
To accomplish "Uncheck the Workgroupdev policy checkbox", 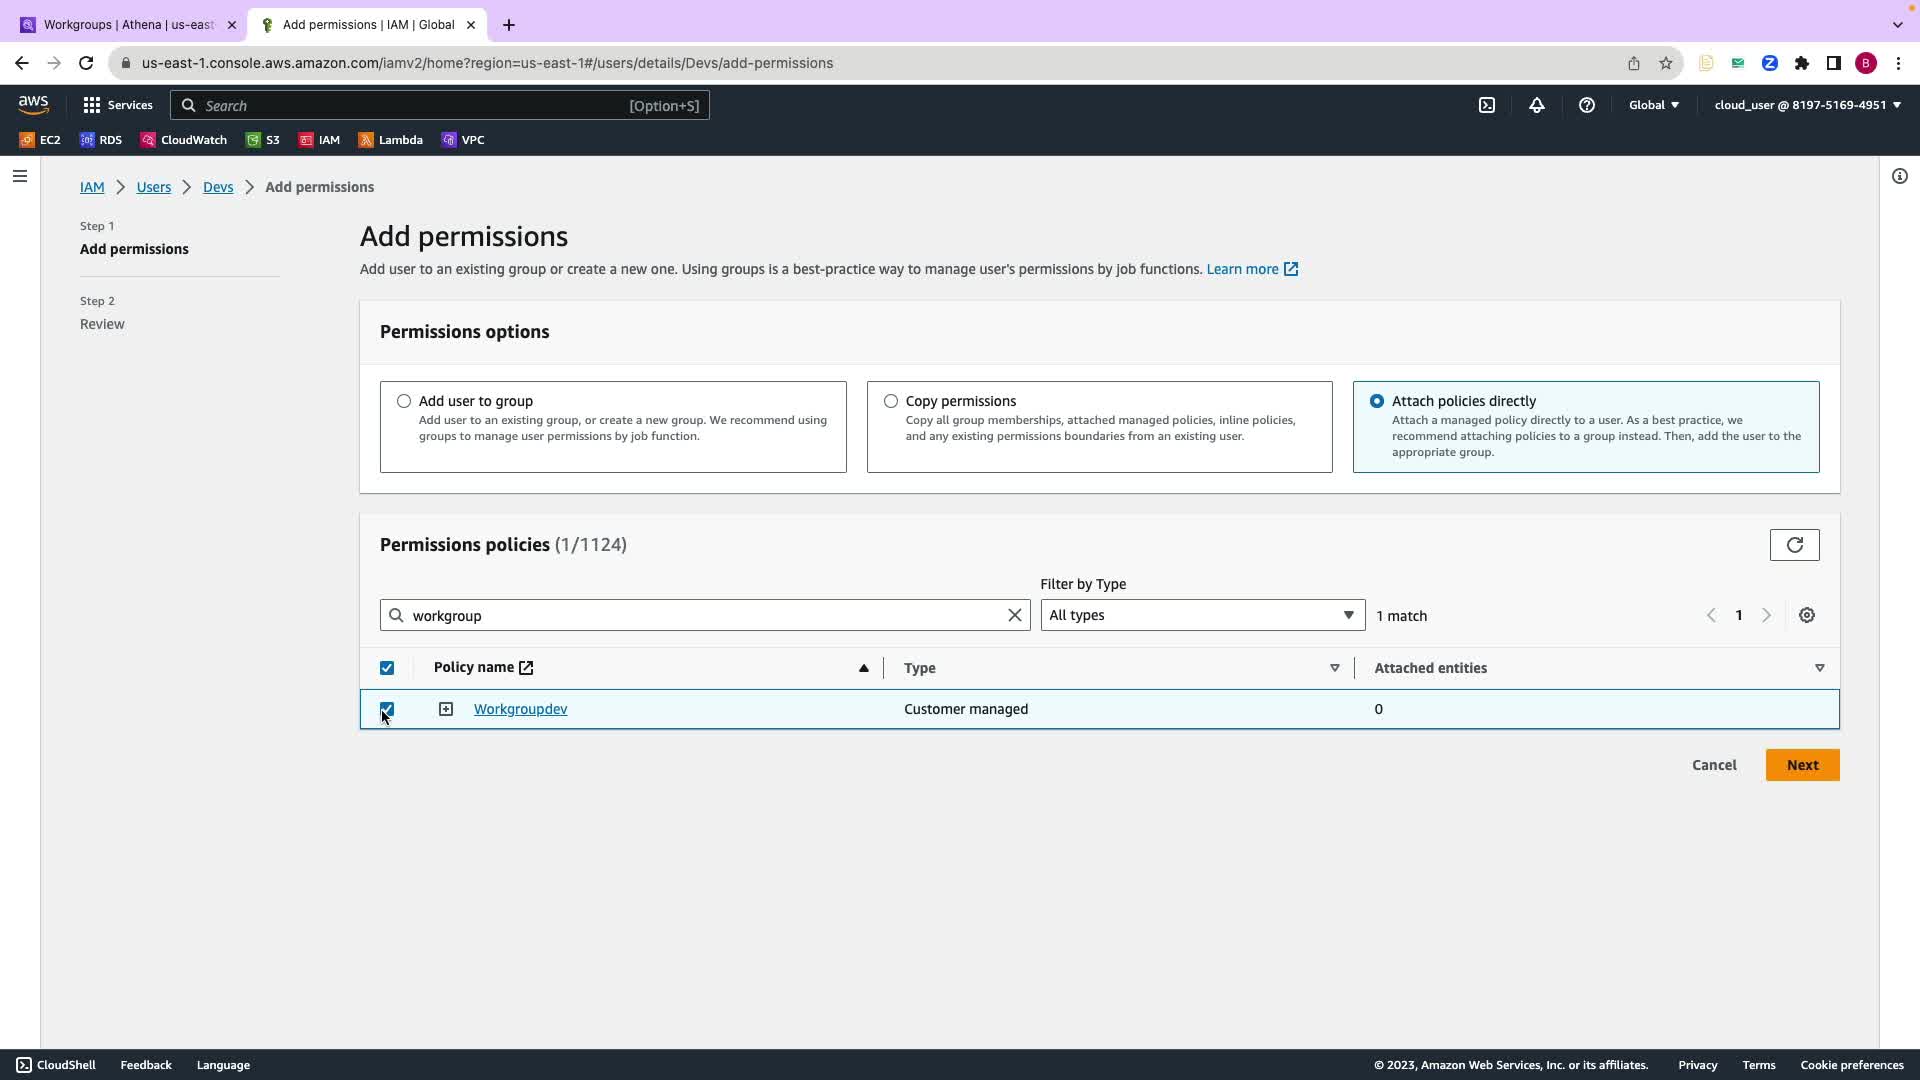I will (x=387, y=709).
